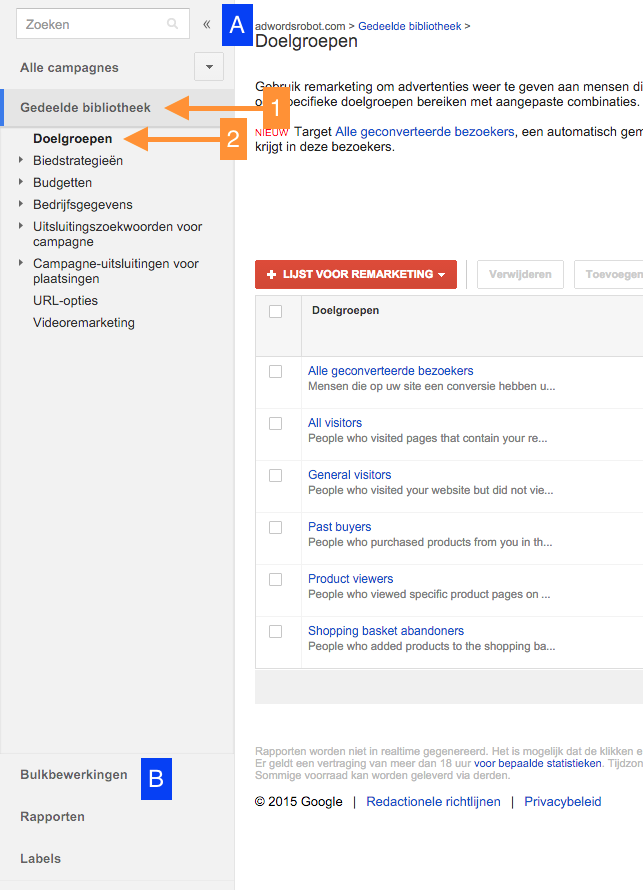Open the Alle campagnes dropdown arrow
This screenshot has width=643, height=890.
tap(209, 68)
